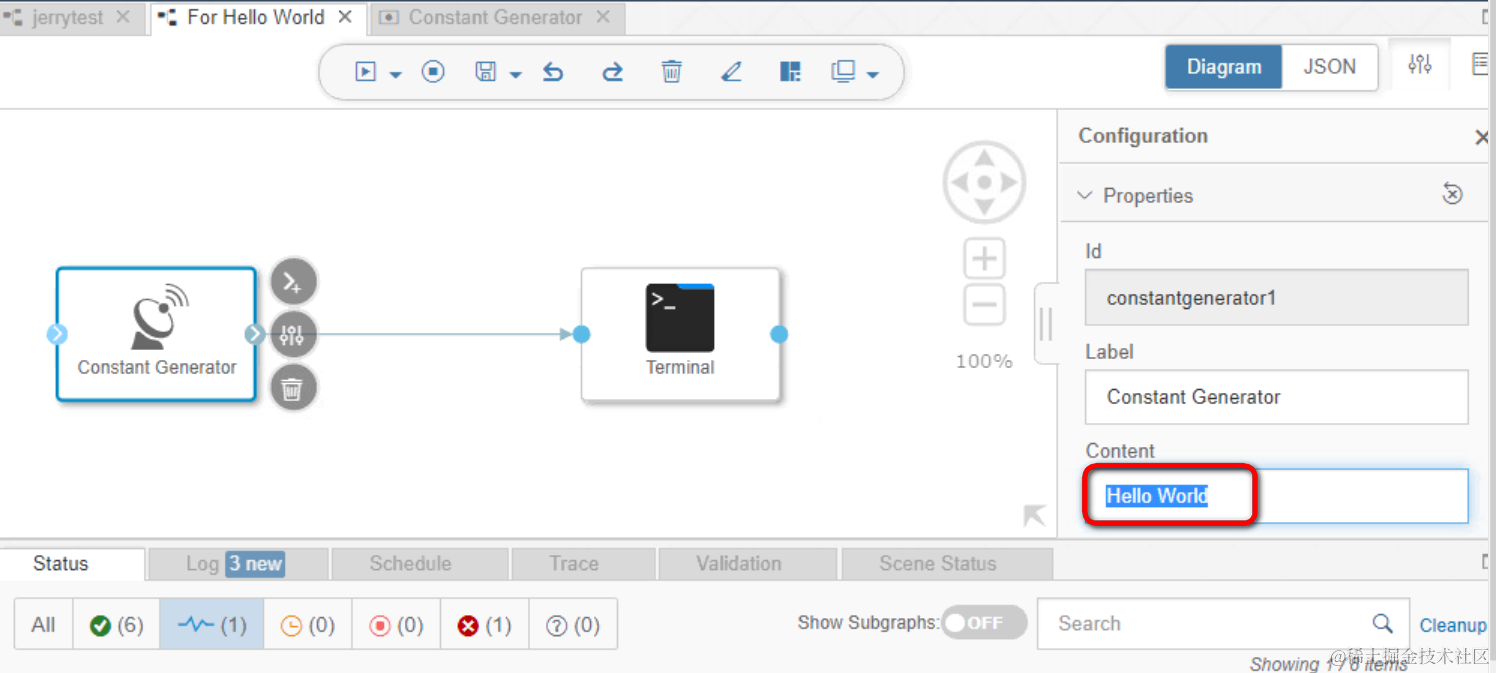Filter by running status (1)
1496x673 pixels.
tap(212, 625)
